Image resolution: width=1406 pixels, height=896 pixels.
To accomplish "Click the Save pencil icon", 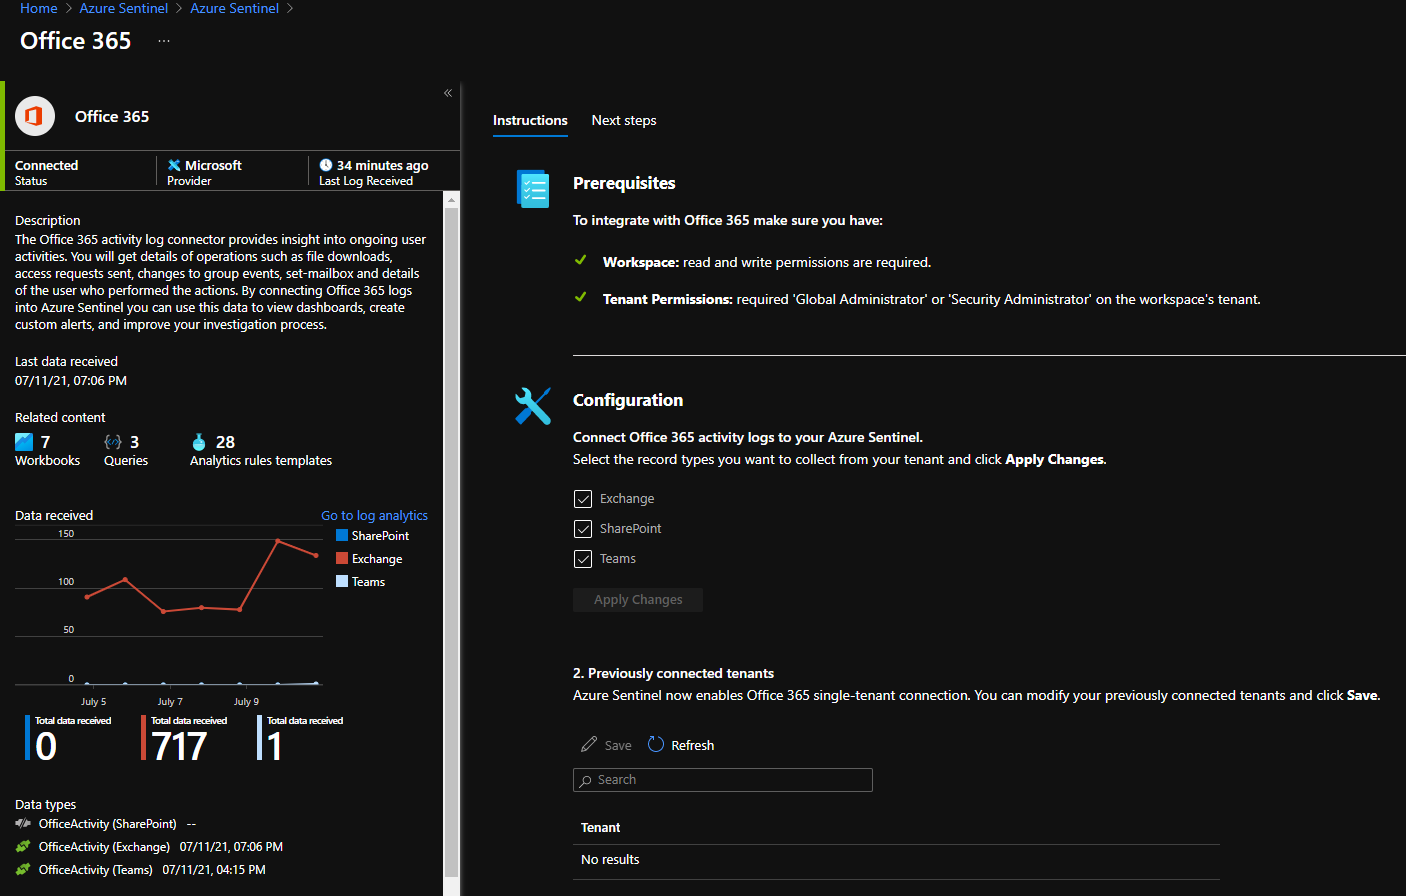I will [588, 744].
